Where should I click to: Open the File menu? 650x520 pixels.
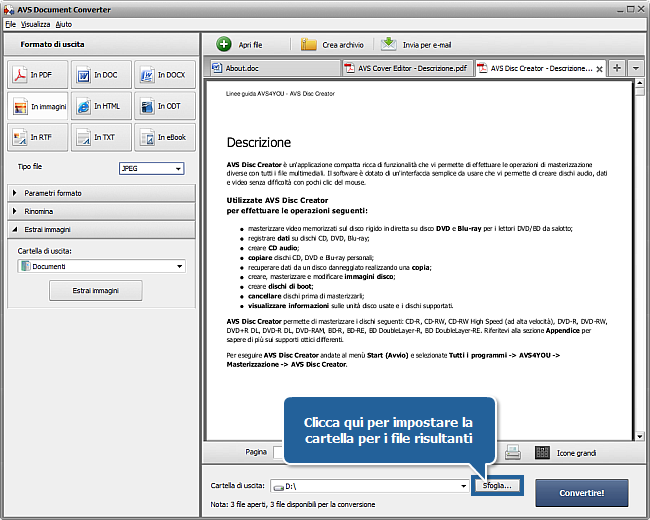10,24
